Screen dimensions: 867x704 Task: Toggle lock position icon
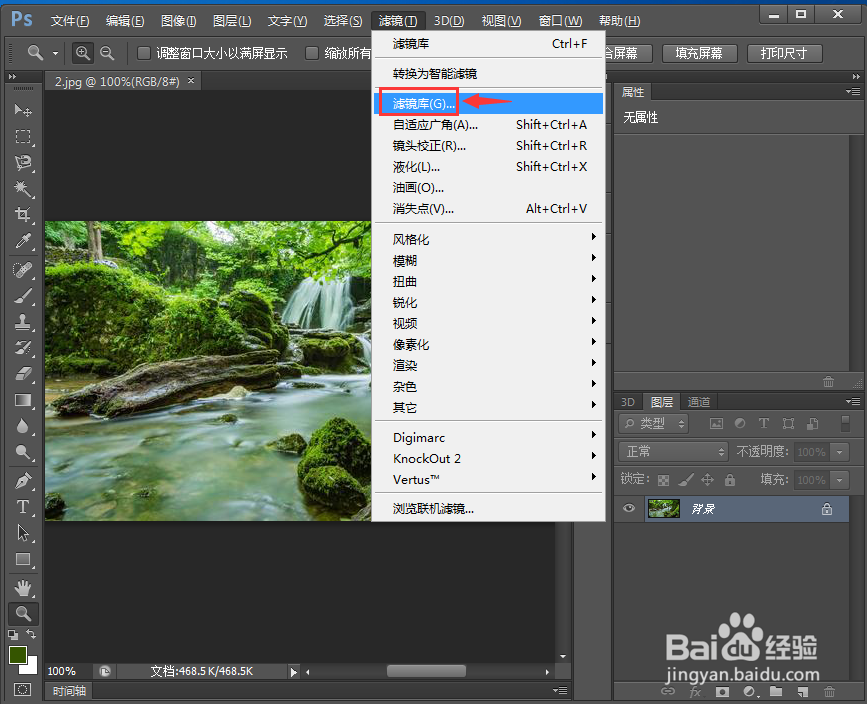pos(708,479)
